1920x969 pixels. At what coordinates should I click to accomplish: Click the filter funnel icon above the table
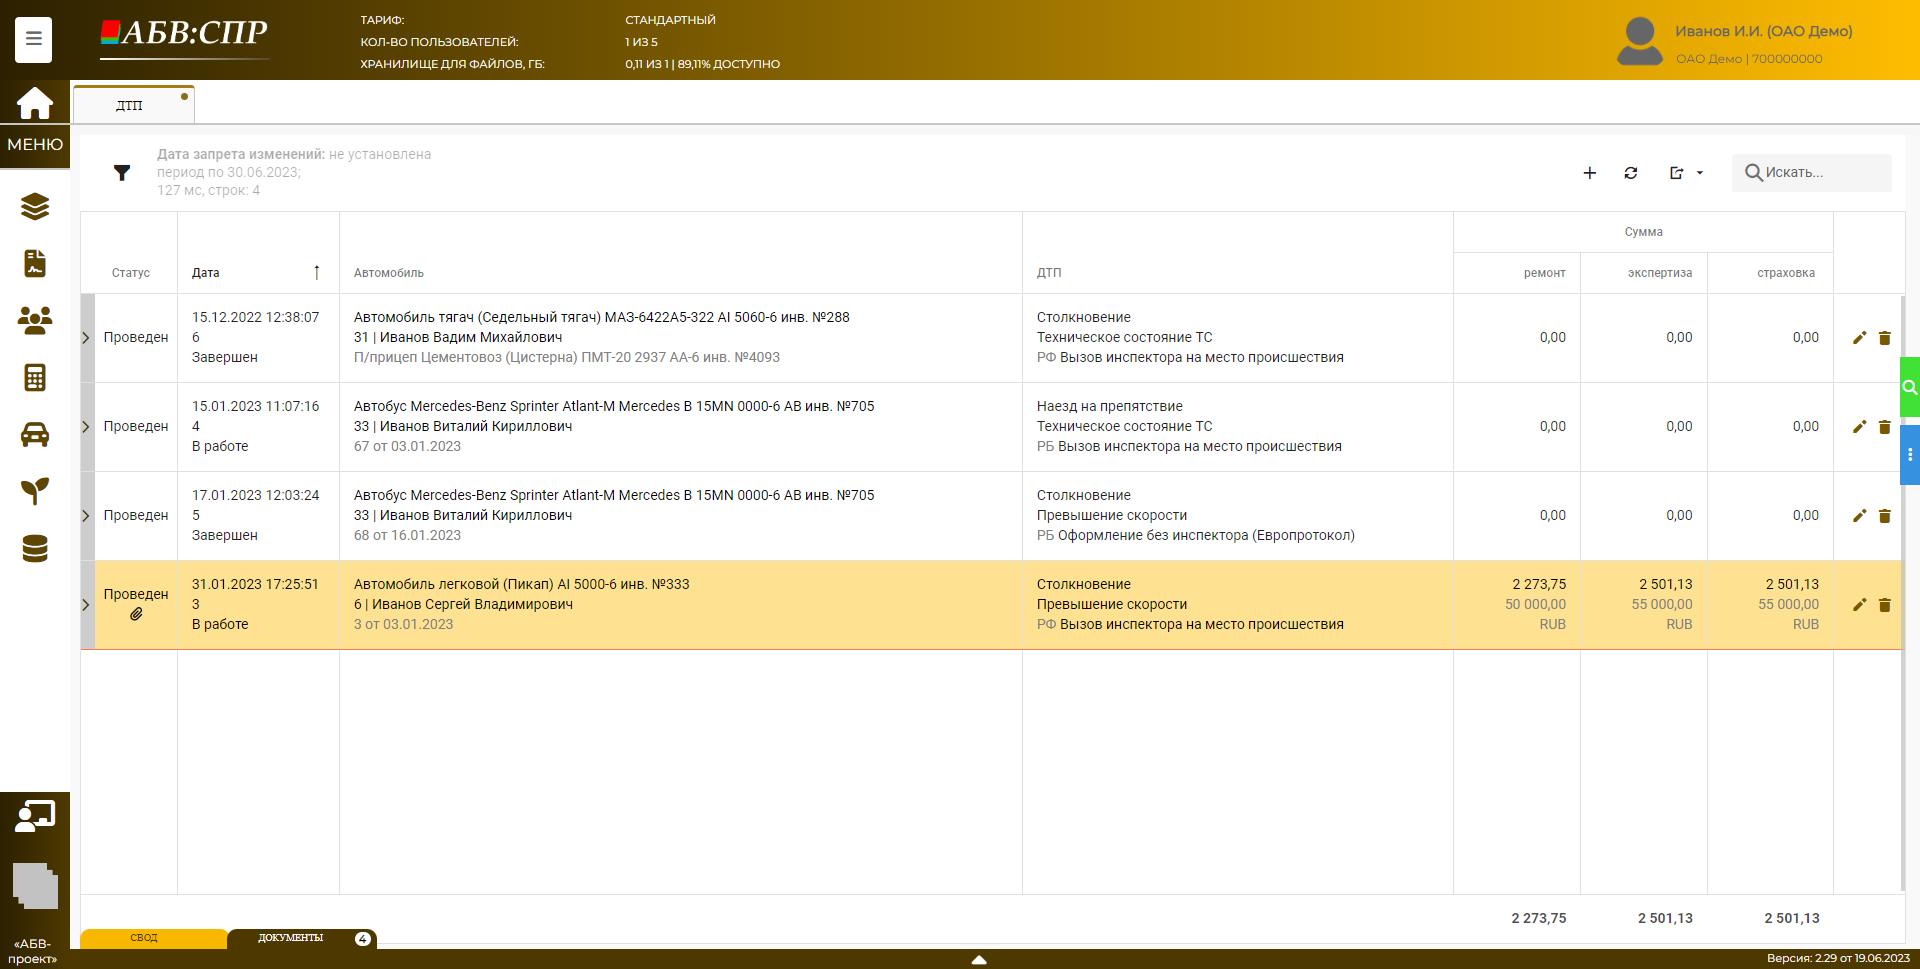point(122,172)
